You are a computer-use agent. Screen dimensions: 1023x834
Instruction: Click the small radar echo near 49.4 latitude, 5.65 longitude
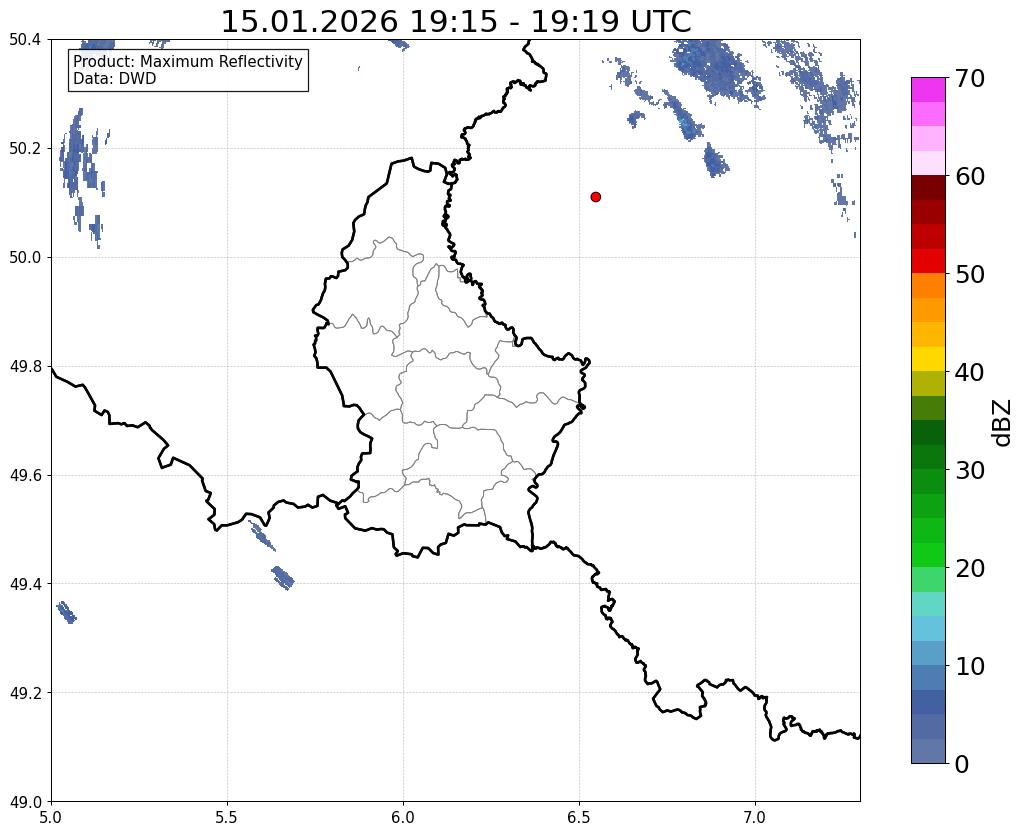click(282, 578)
